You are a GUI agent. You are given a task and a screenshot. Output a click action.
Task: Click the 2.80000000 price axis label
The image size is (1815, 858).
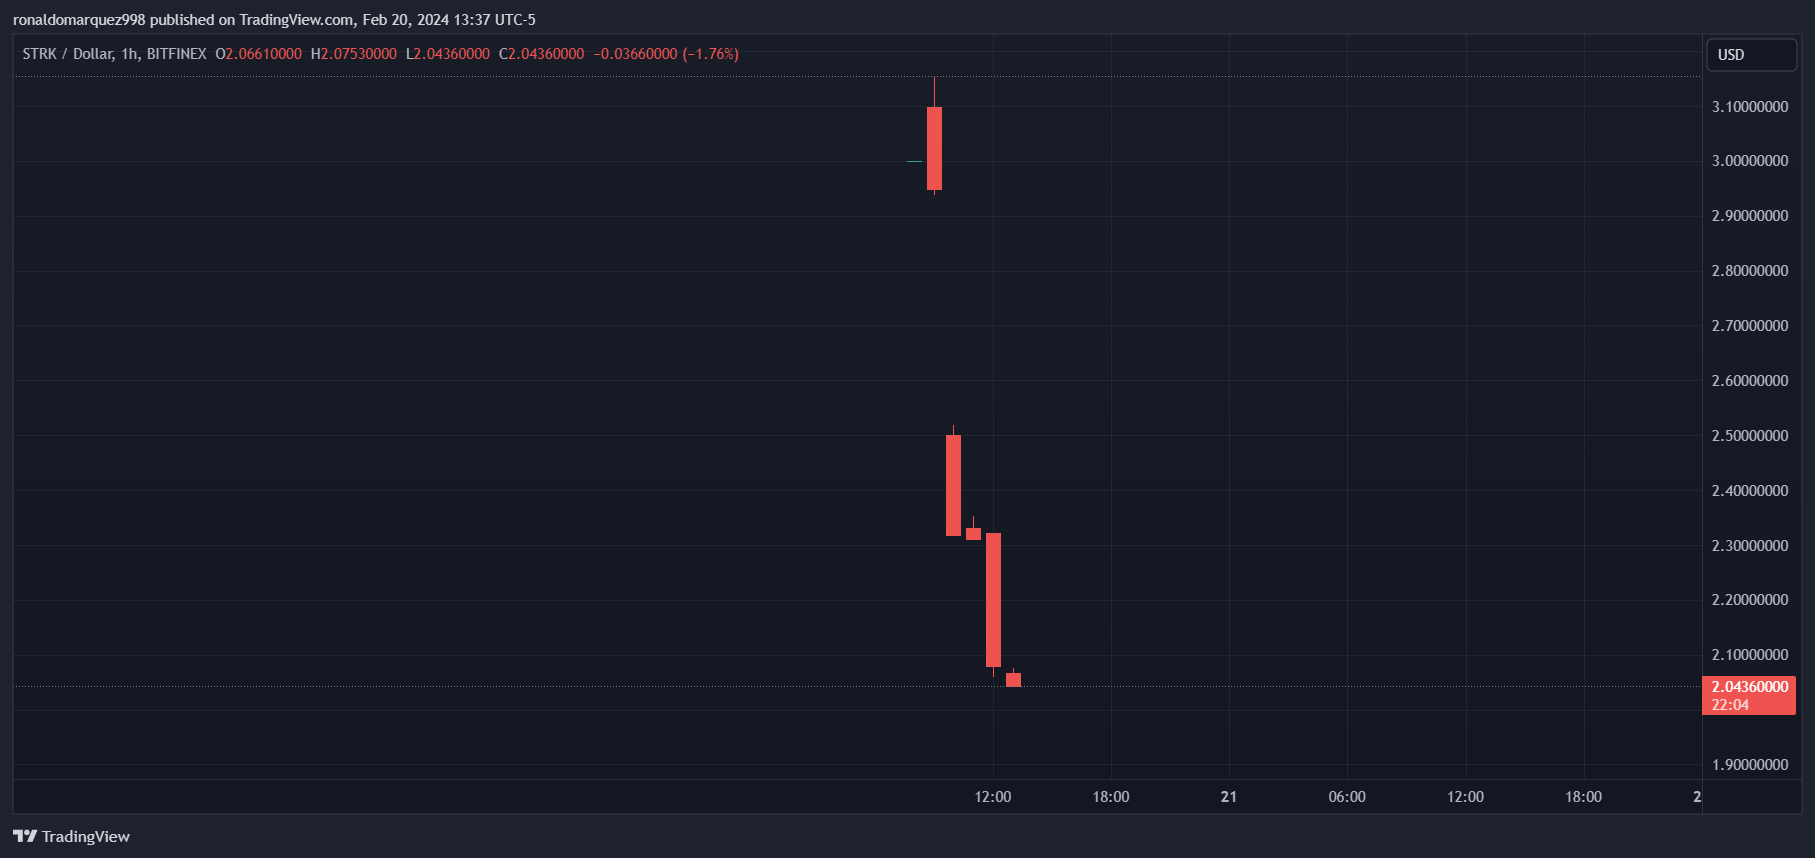click(x=1750, y=271)
